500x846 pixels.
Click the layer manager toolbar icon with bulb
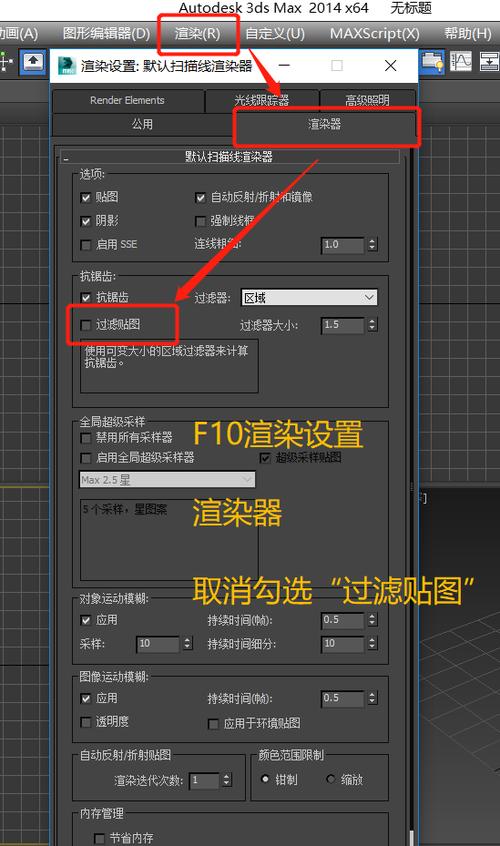(433, 61)
